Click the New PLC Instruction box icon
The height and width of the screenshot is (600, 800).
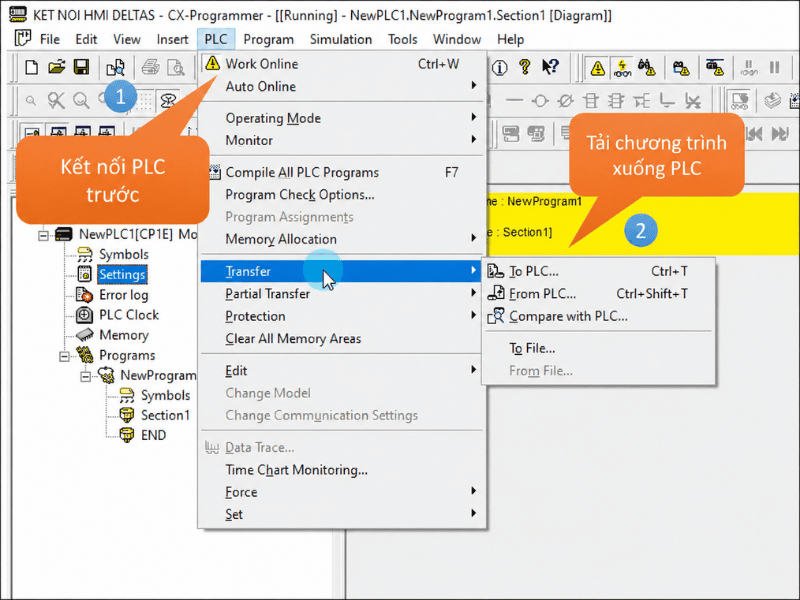click(x=590, y=101)
